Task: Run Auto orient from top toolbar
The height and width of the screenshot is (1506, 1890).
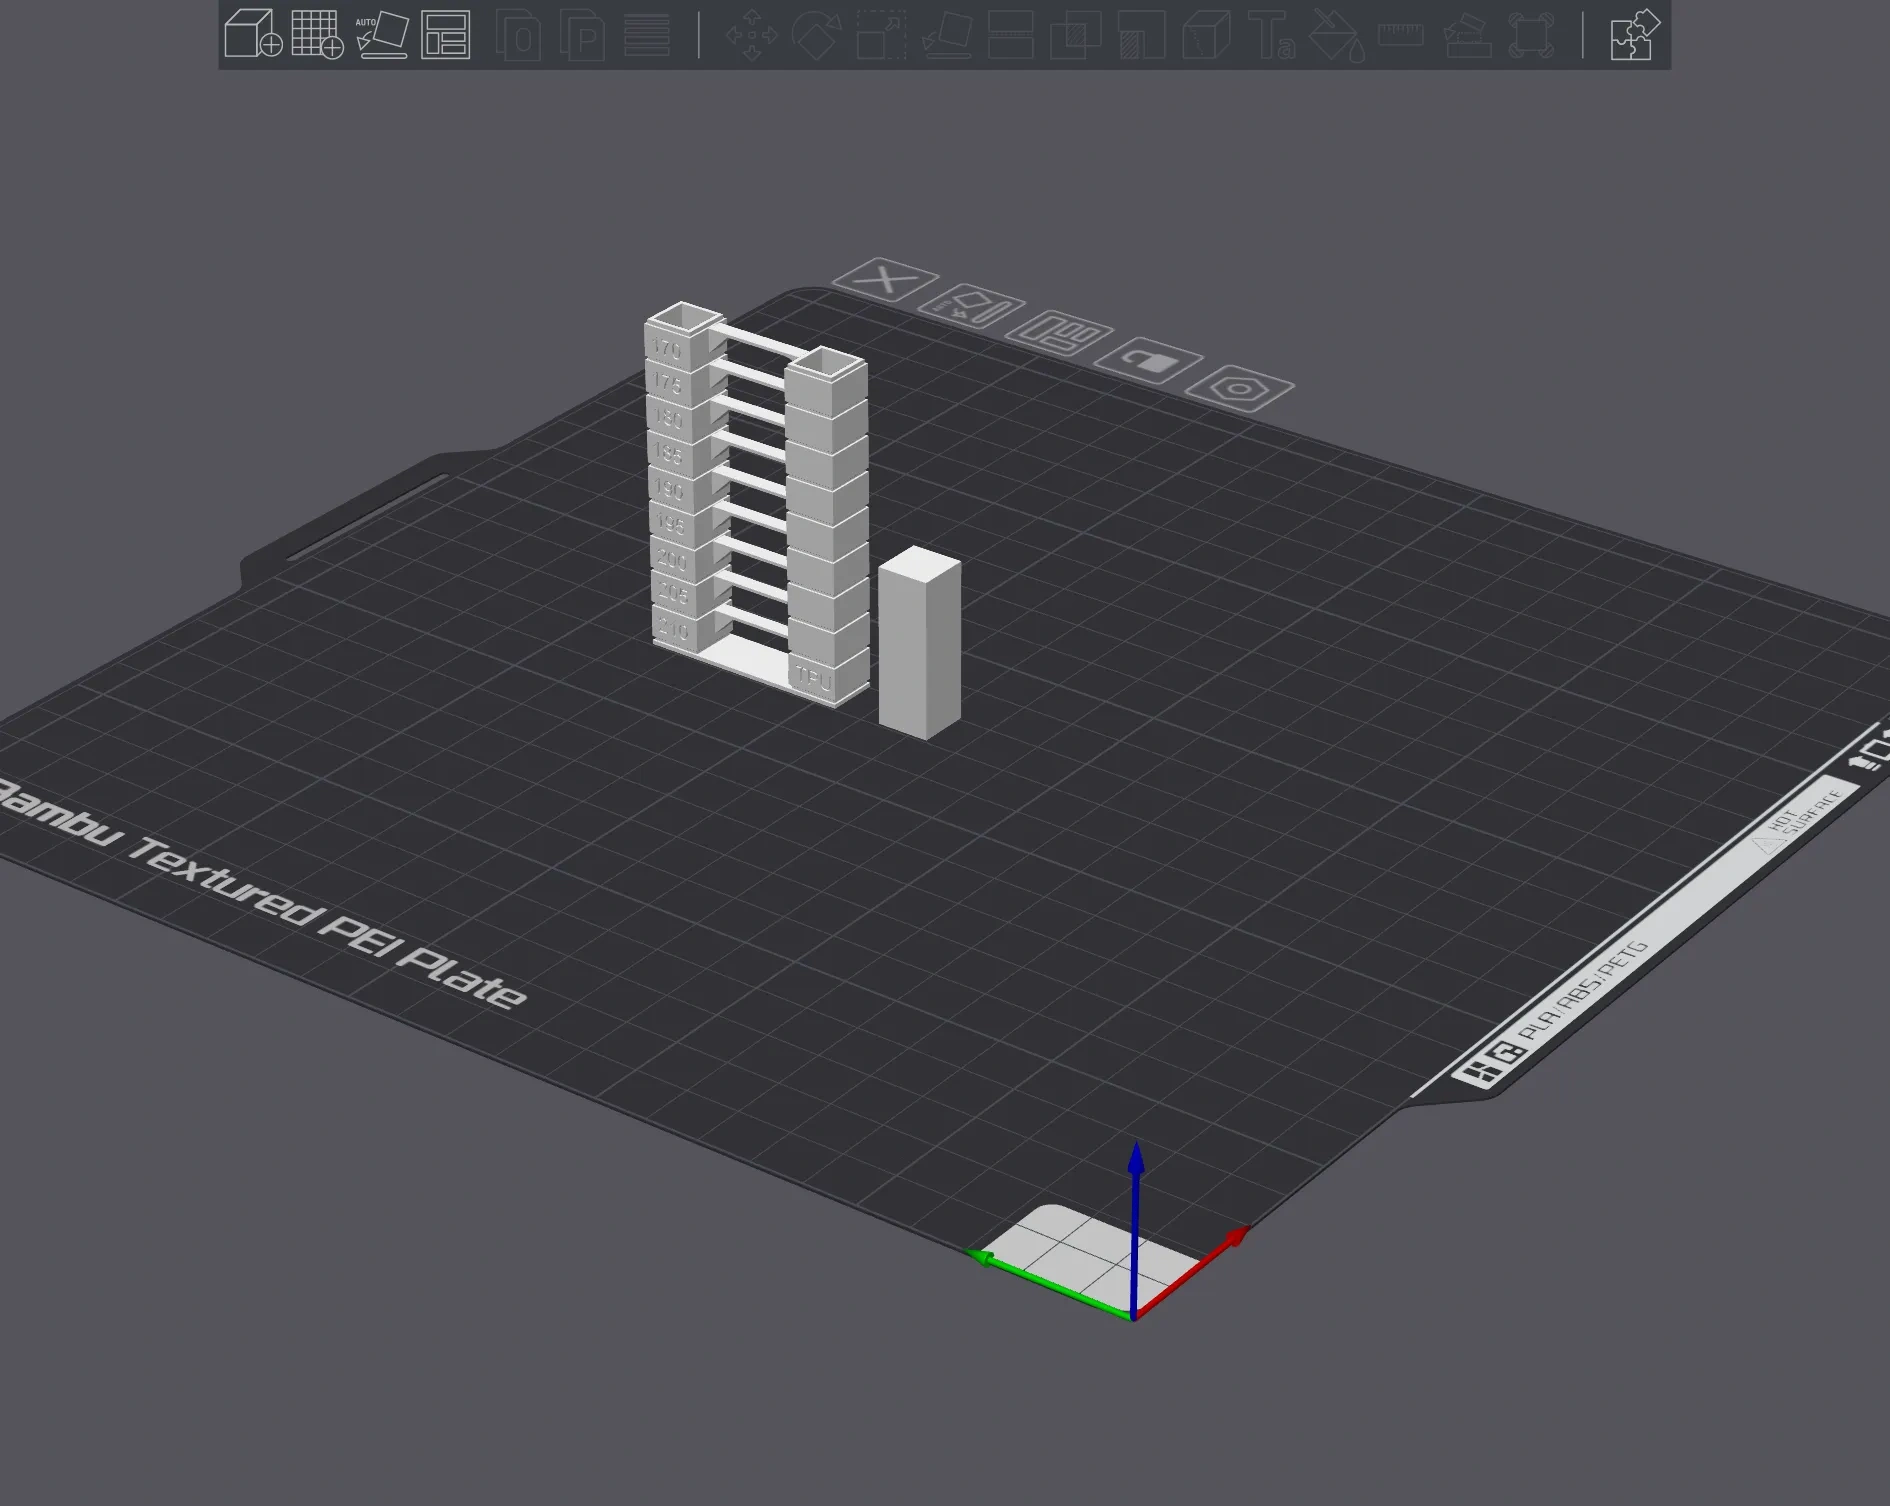Action: click(x=382, y=34)
